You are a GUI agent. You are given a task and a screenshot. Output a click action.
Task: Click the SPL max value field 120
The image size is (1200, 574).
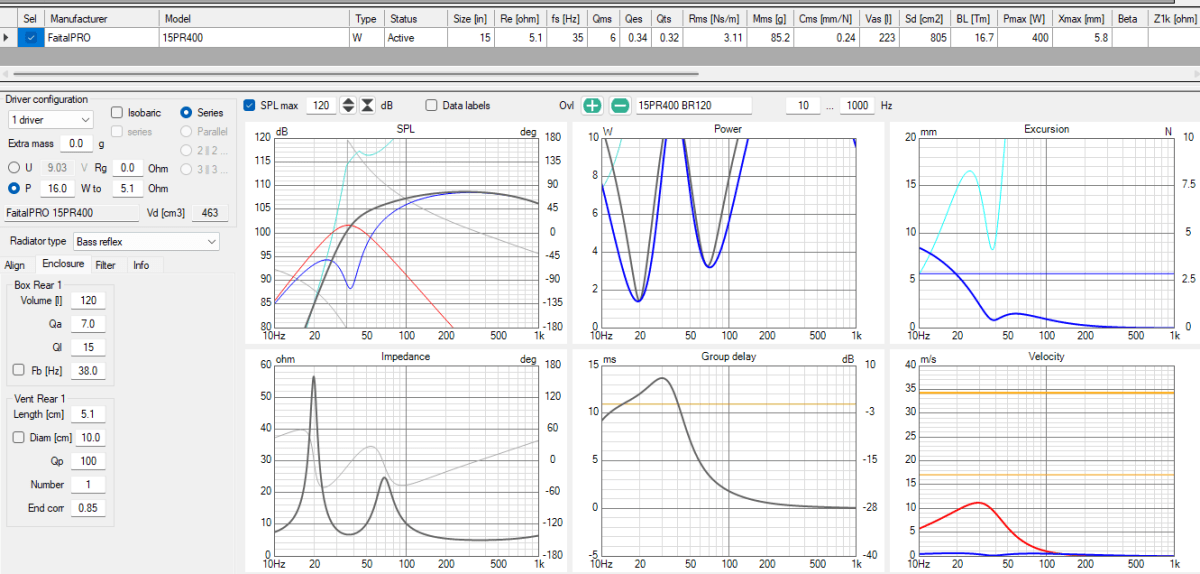click(x=321, y=105)
